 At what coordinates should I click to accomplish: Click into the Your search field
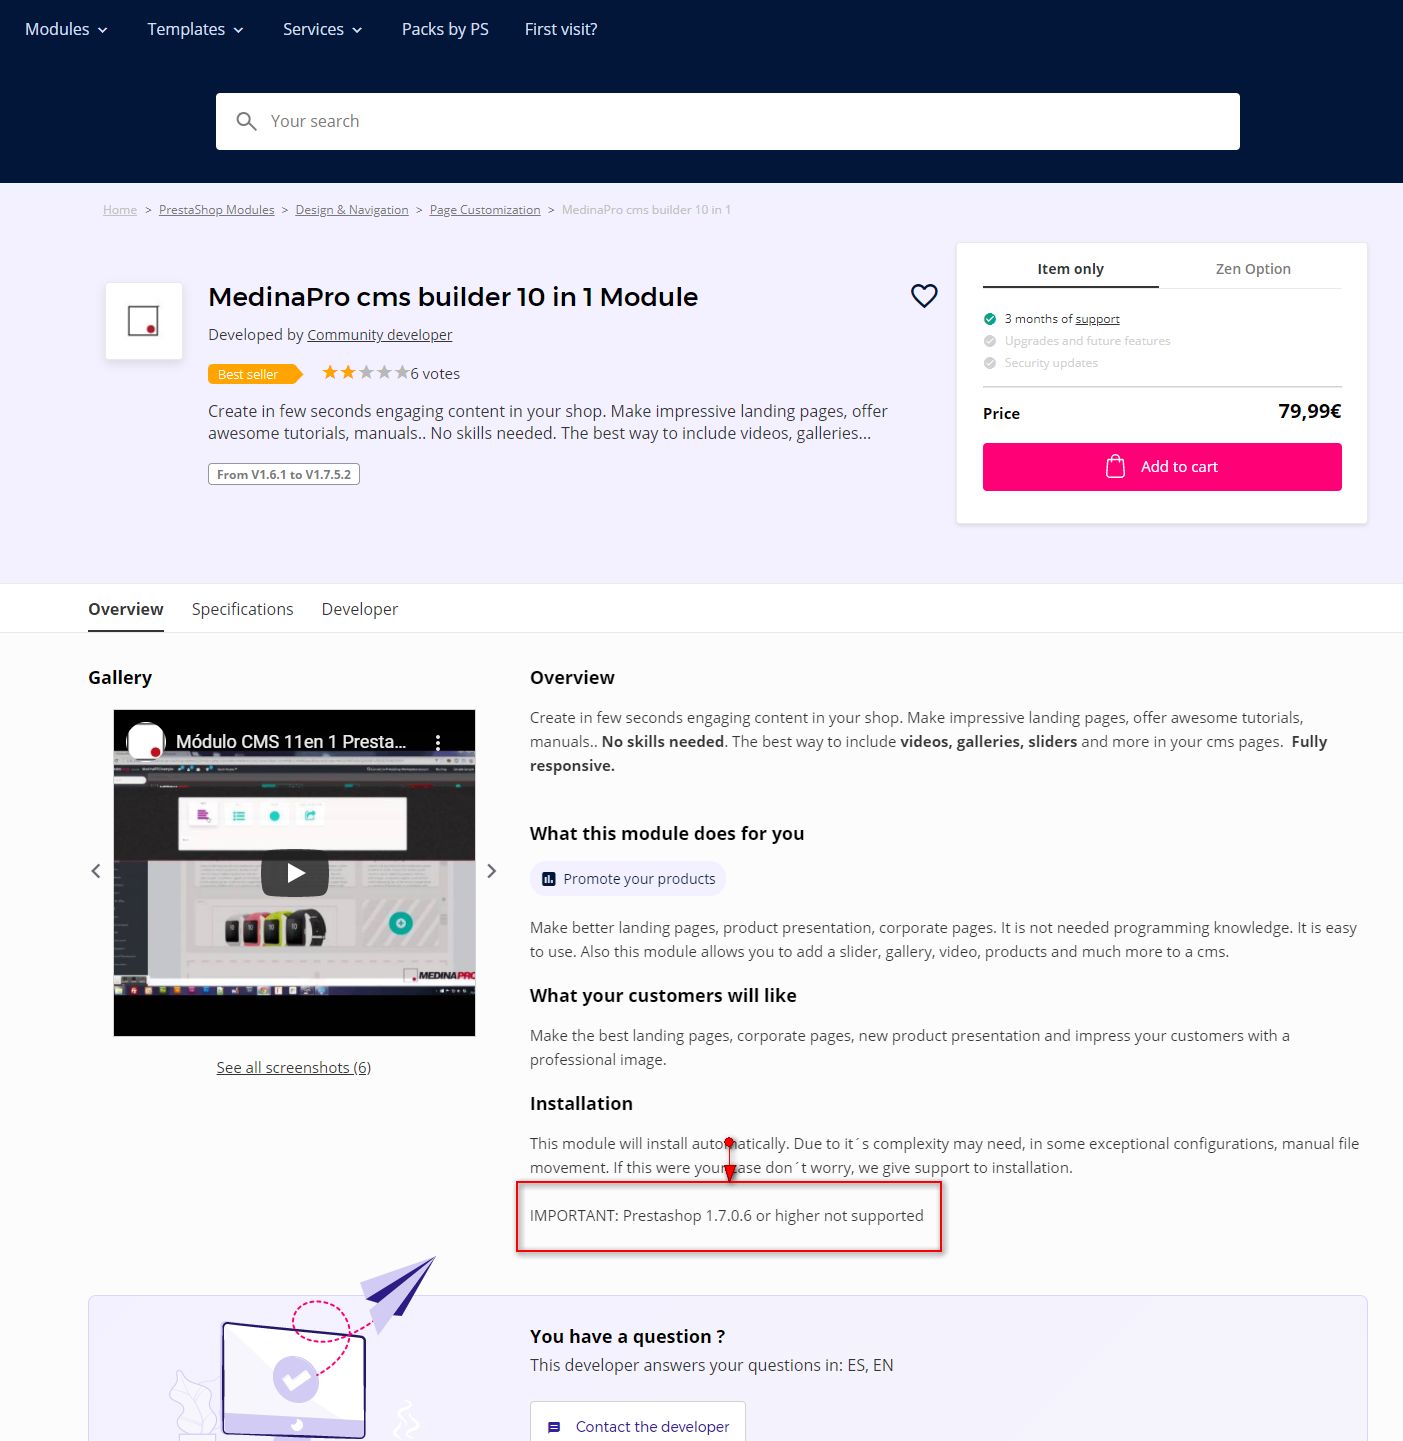pos(728,121)
